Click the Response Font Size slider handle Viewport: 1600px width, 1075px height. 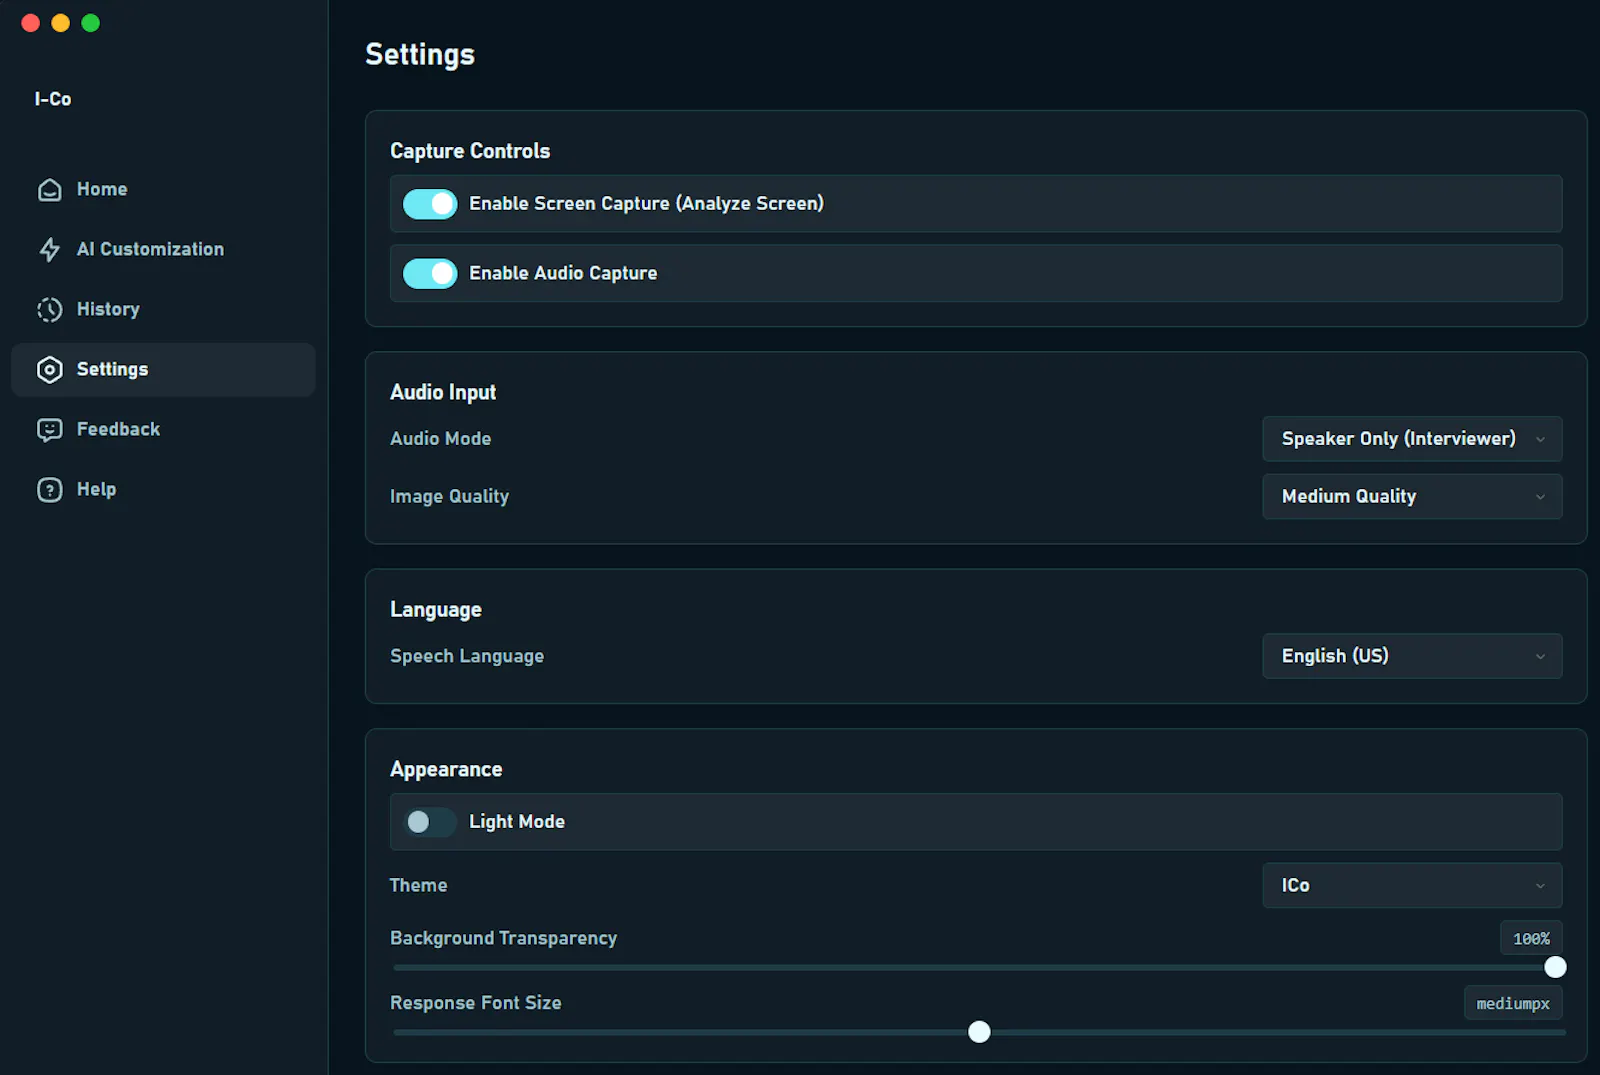979,1032
